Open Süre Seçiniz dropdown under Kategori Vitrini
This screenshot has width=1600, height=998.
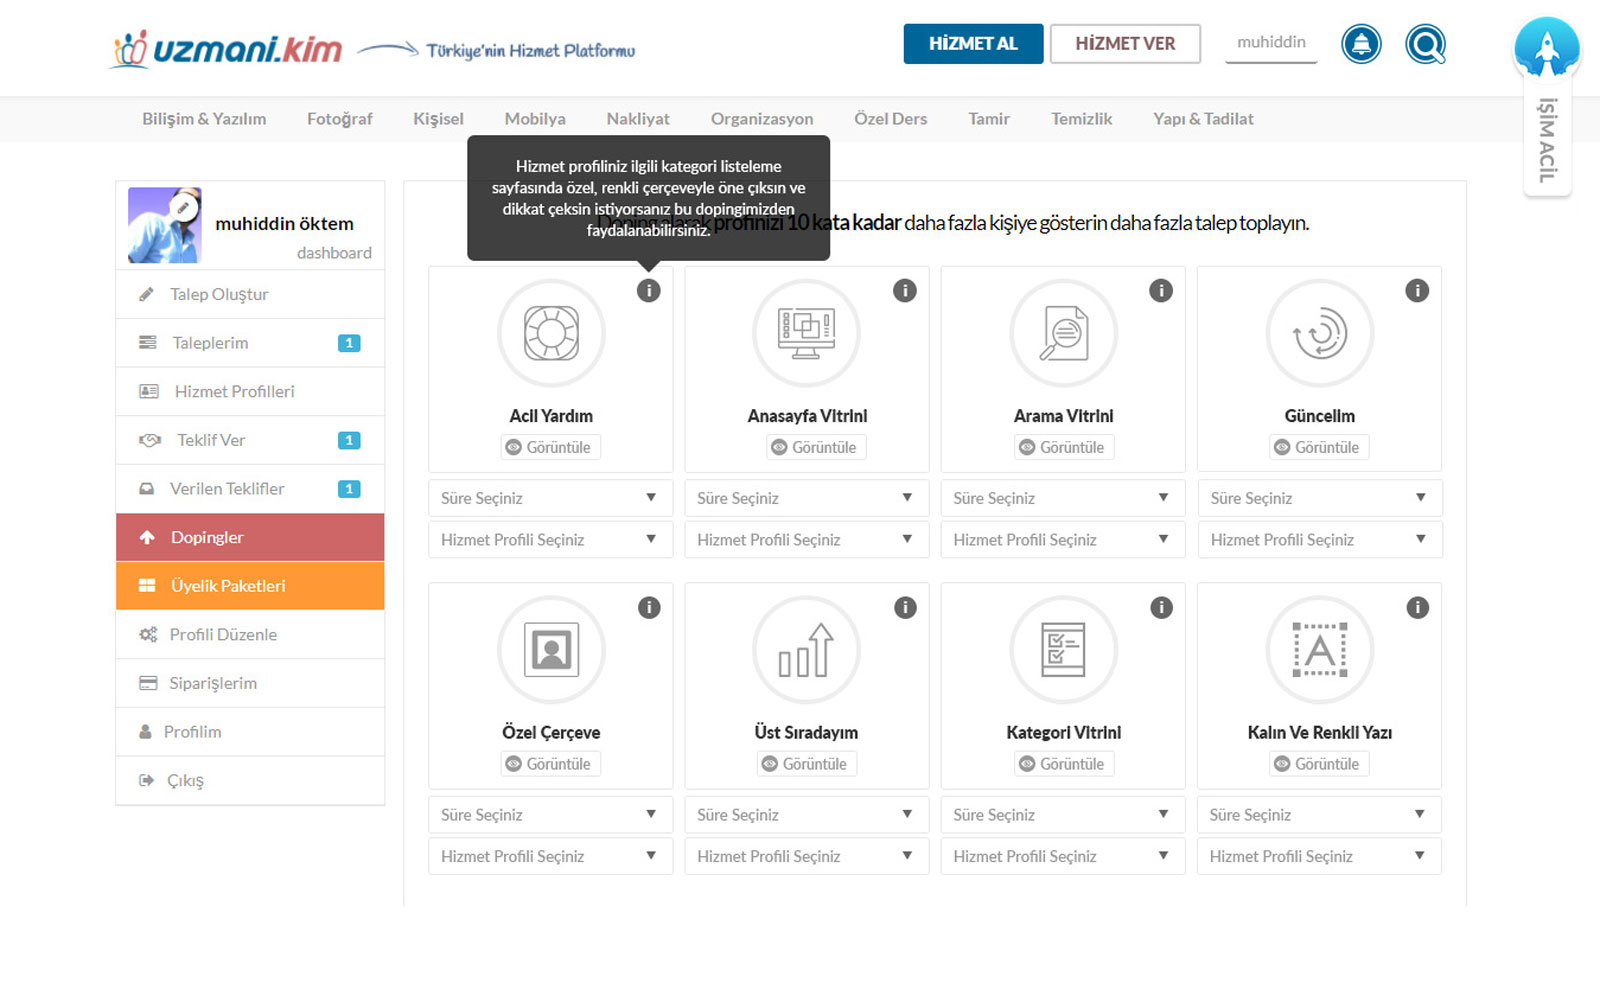1062,815
